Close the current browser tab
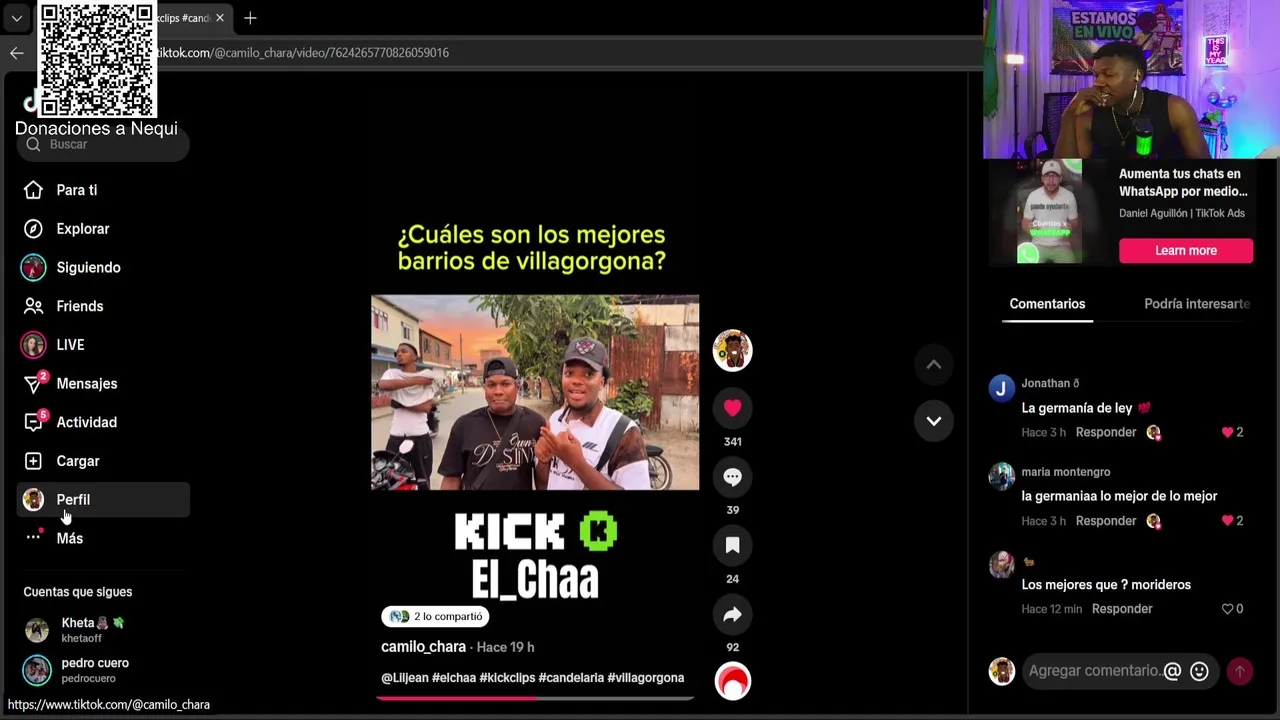 220,18
